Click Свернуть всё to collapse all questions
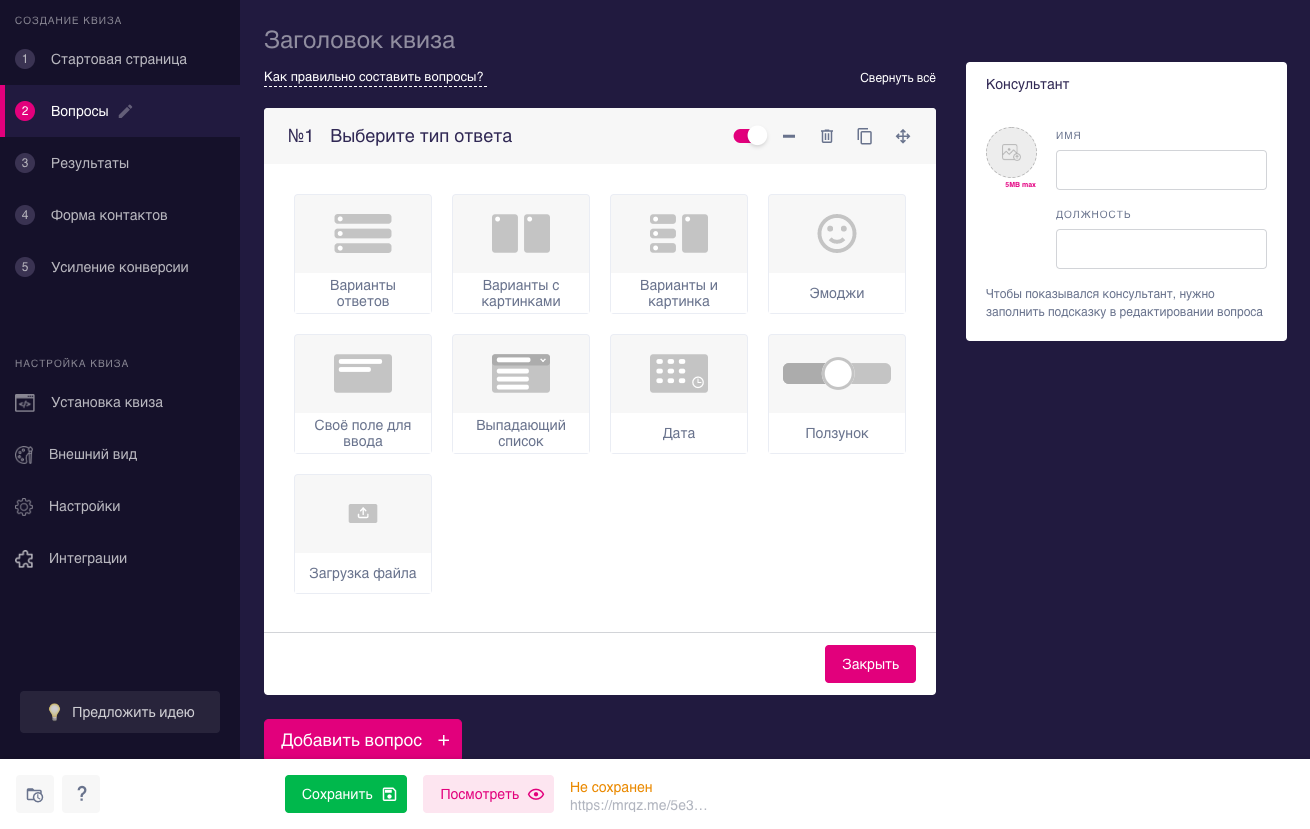The height and width of the screenshot is (829, 1310). [897, 78]
